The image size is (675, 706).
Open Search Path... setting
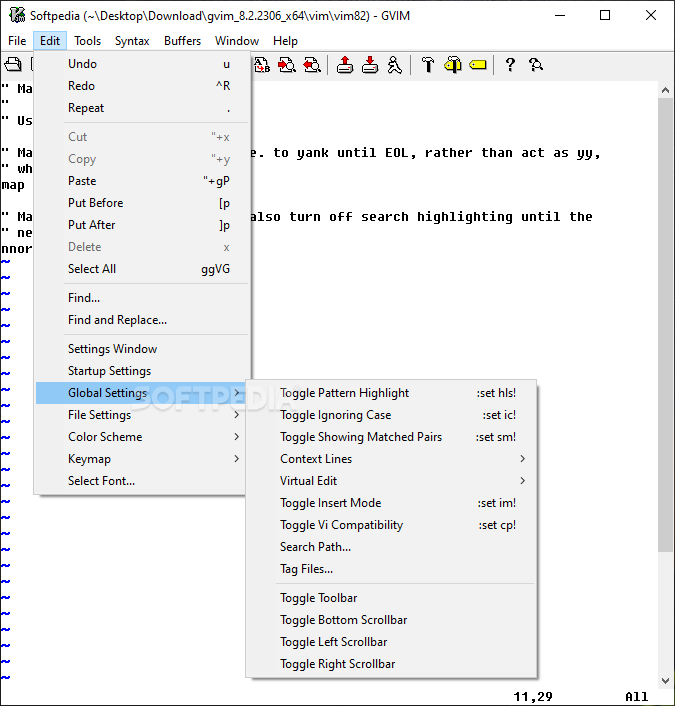pos(391,547)
